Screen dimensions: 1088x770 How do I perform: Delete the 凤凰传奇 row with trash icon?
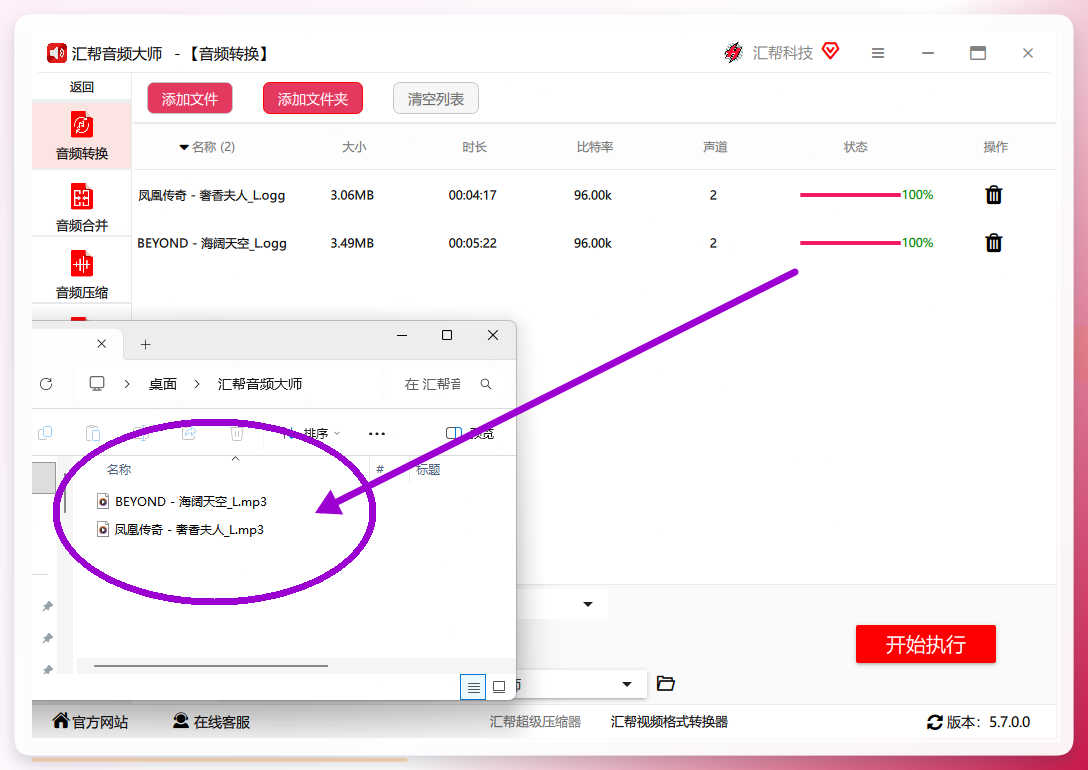point(994,195)
